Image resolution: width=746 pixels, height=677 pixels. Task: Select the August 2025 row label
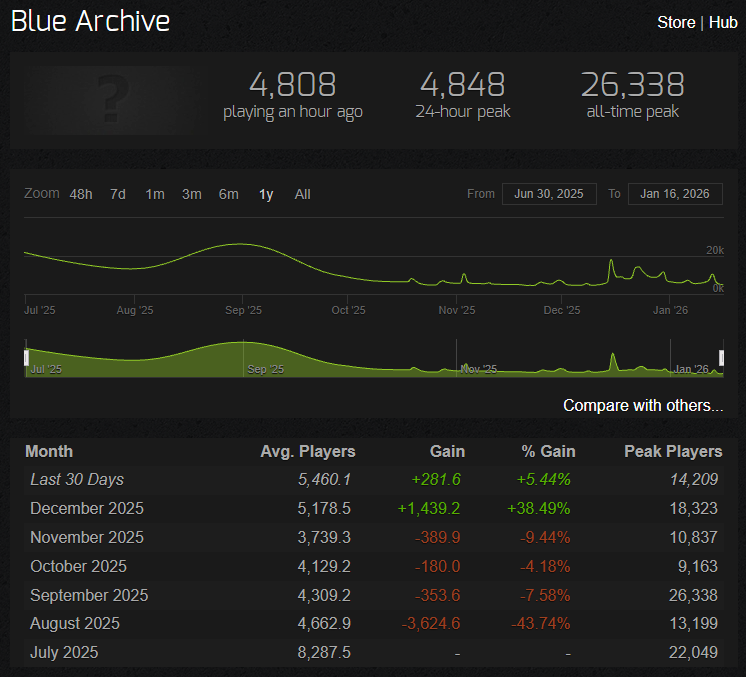[75, 623]
